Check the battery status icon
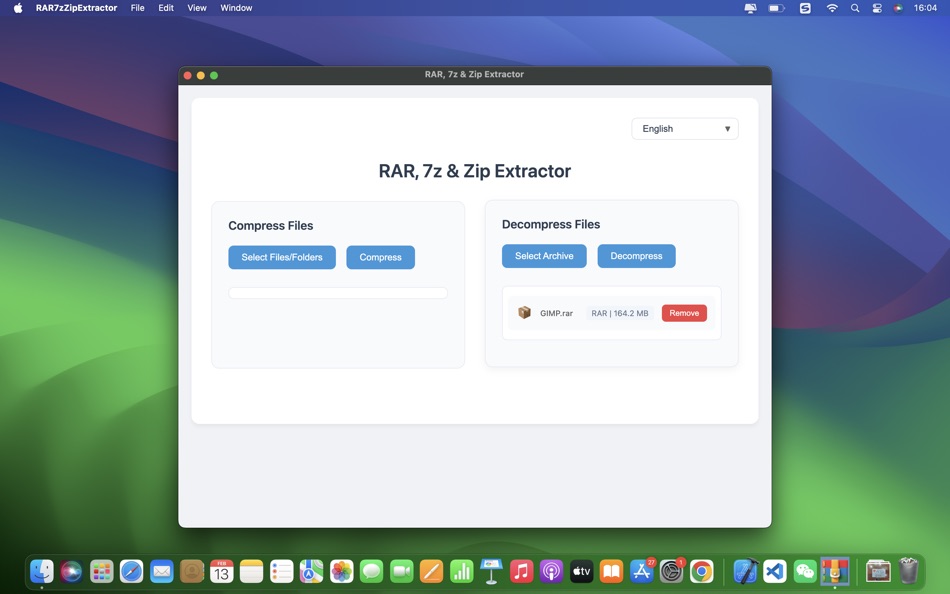This screenshot has height=594, width=950. [777, 8]
